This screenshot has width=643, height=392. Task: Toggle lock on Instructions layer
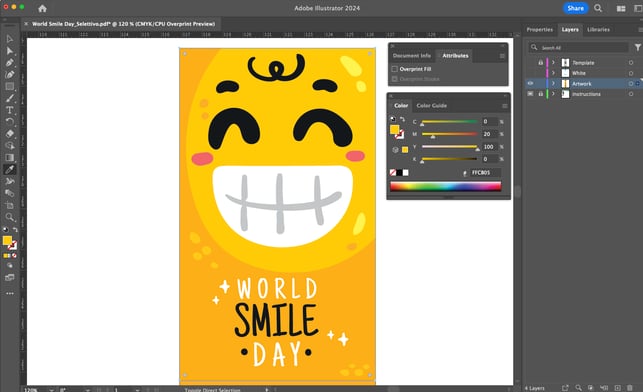tap(540, 94)
